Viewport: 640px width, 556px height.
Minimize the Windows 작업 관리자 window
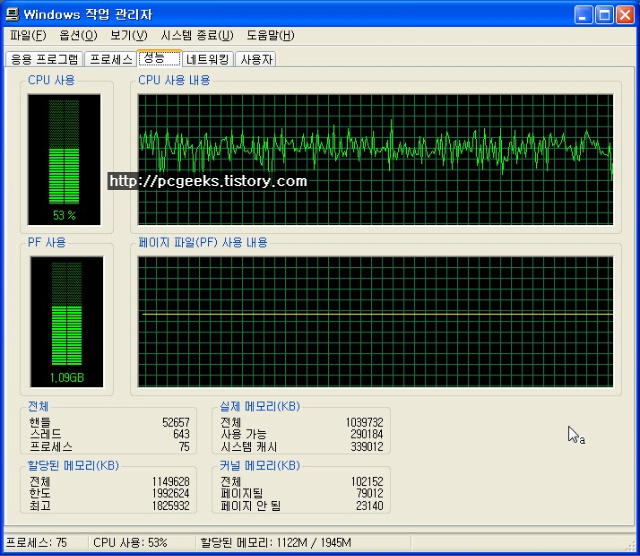(584, 15)
